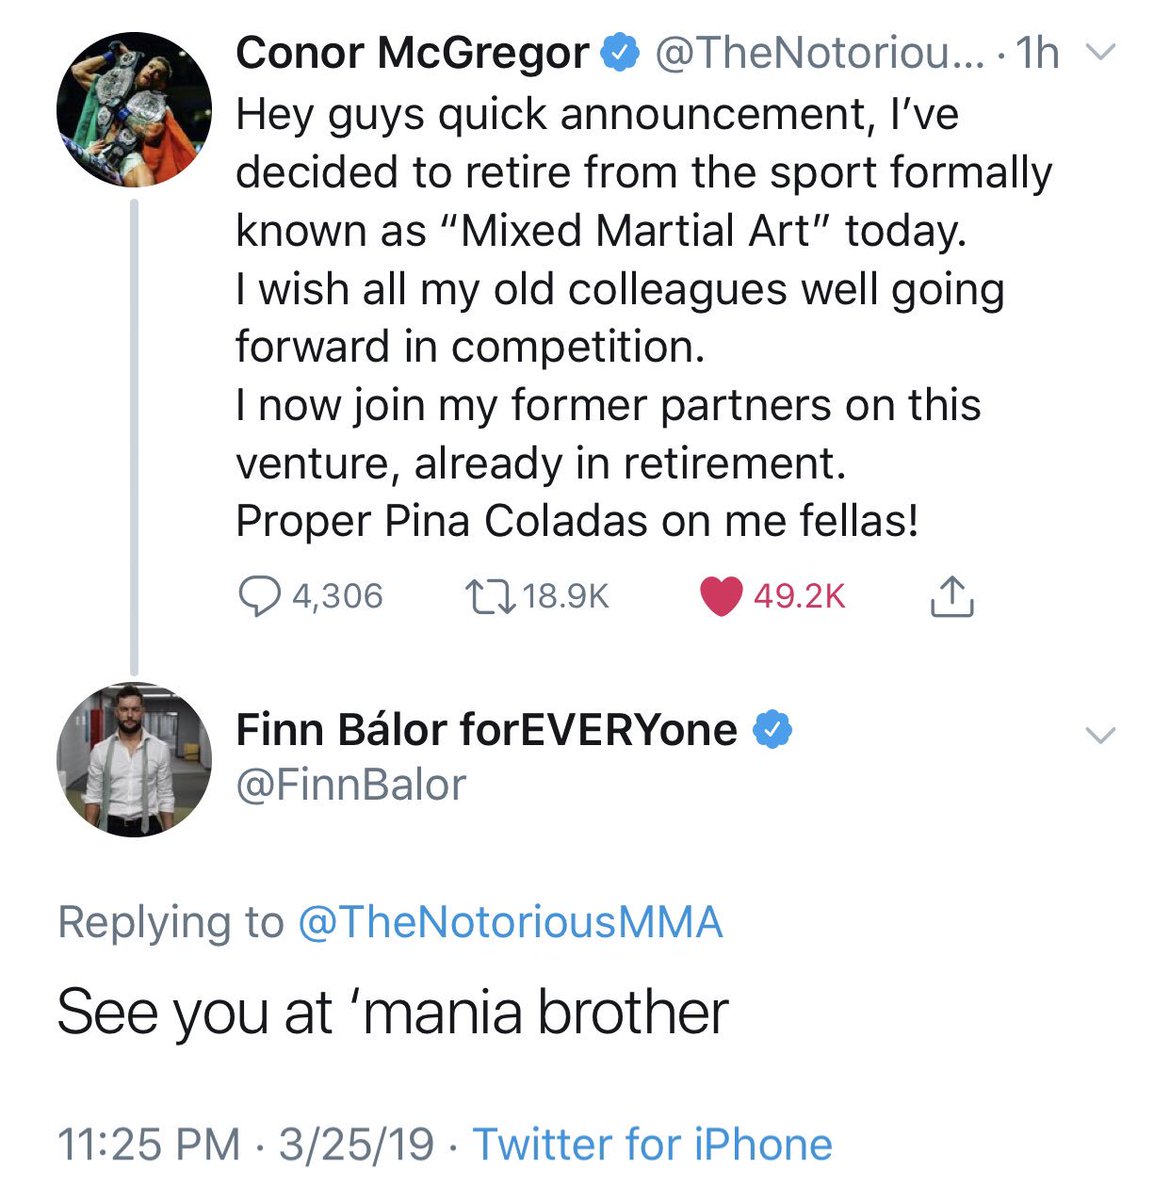
Task: Click the Conor McGregor display name
Action: [412, 52]
